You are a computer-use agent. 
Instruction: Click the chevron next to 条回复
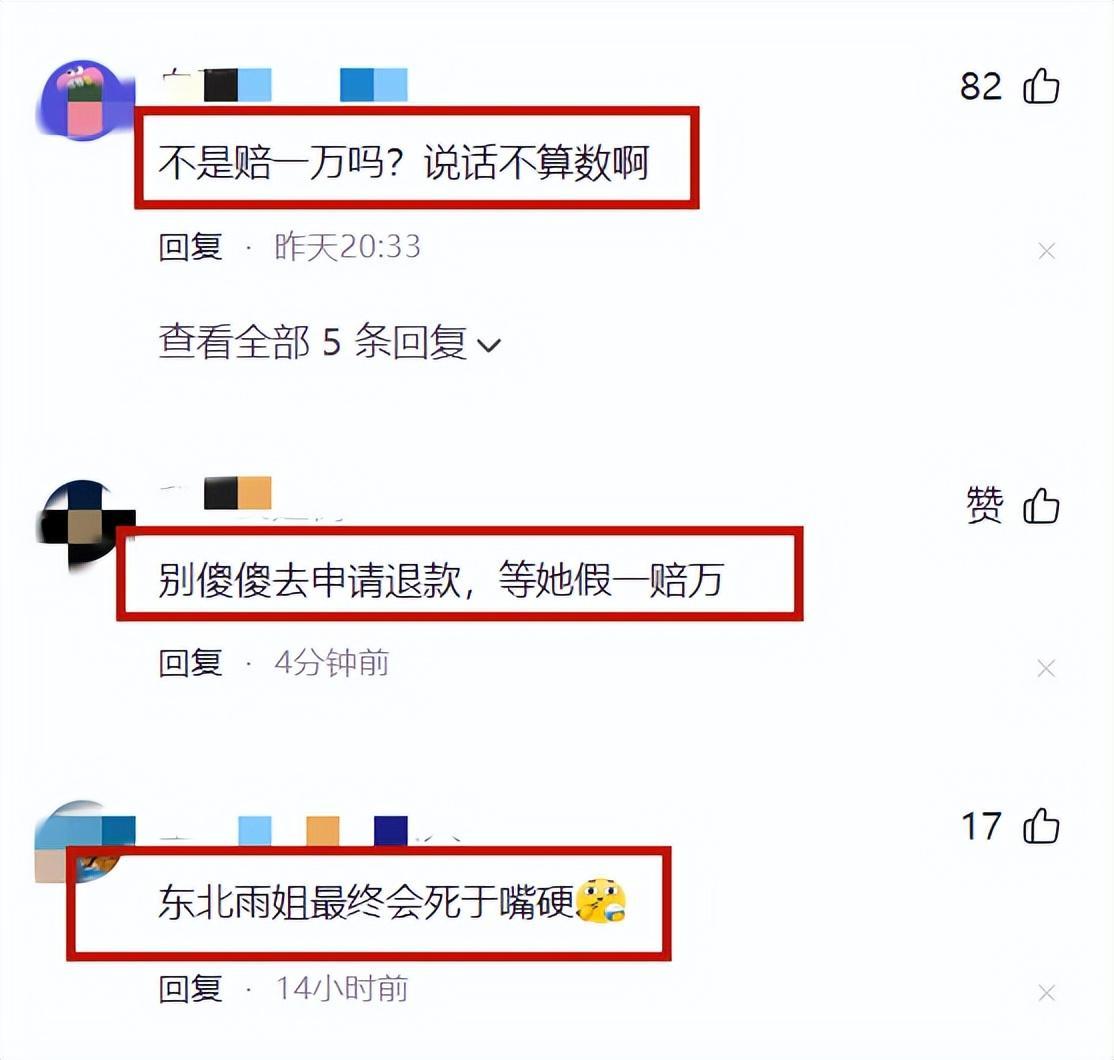[489, 345]
